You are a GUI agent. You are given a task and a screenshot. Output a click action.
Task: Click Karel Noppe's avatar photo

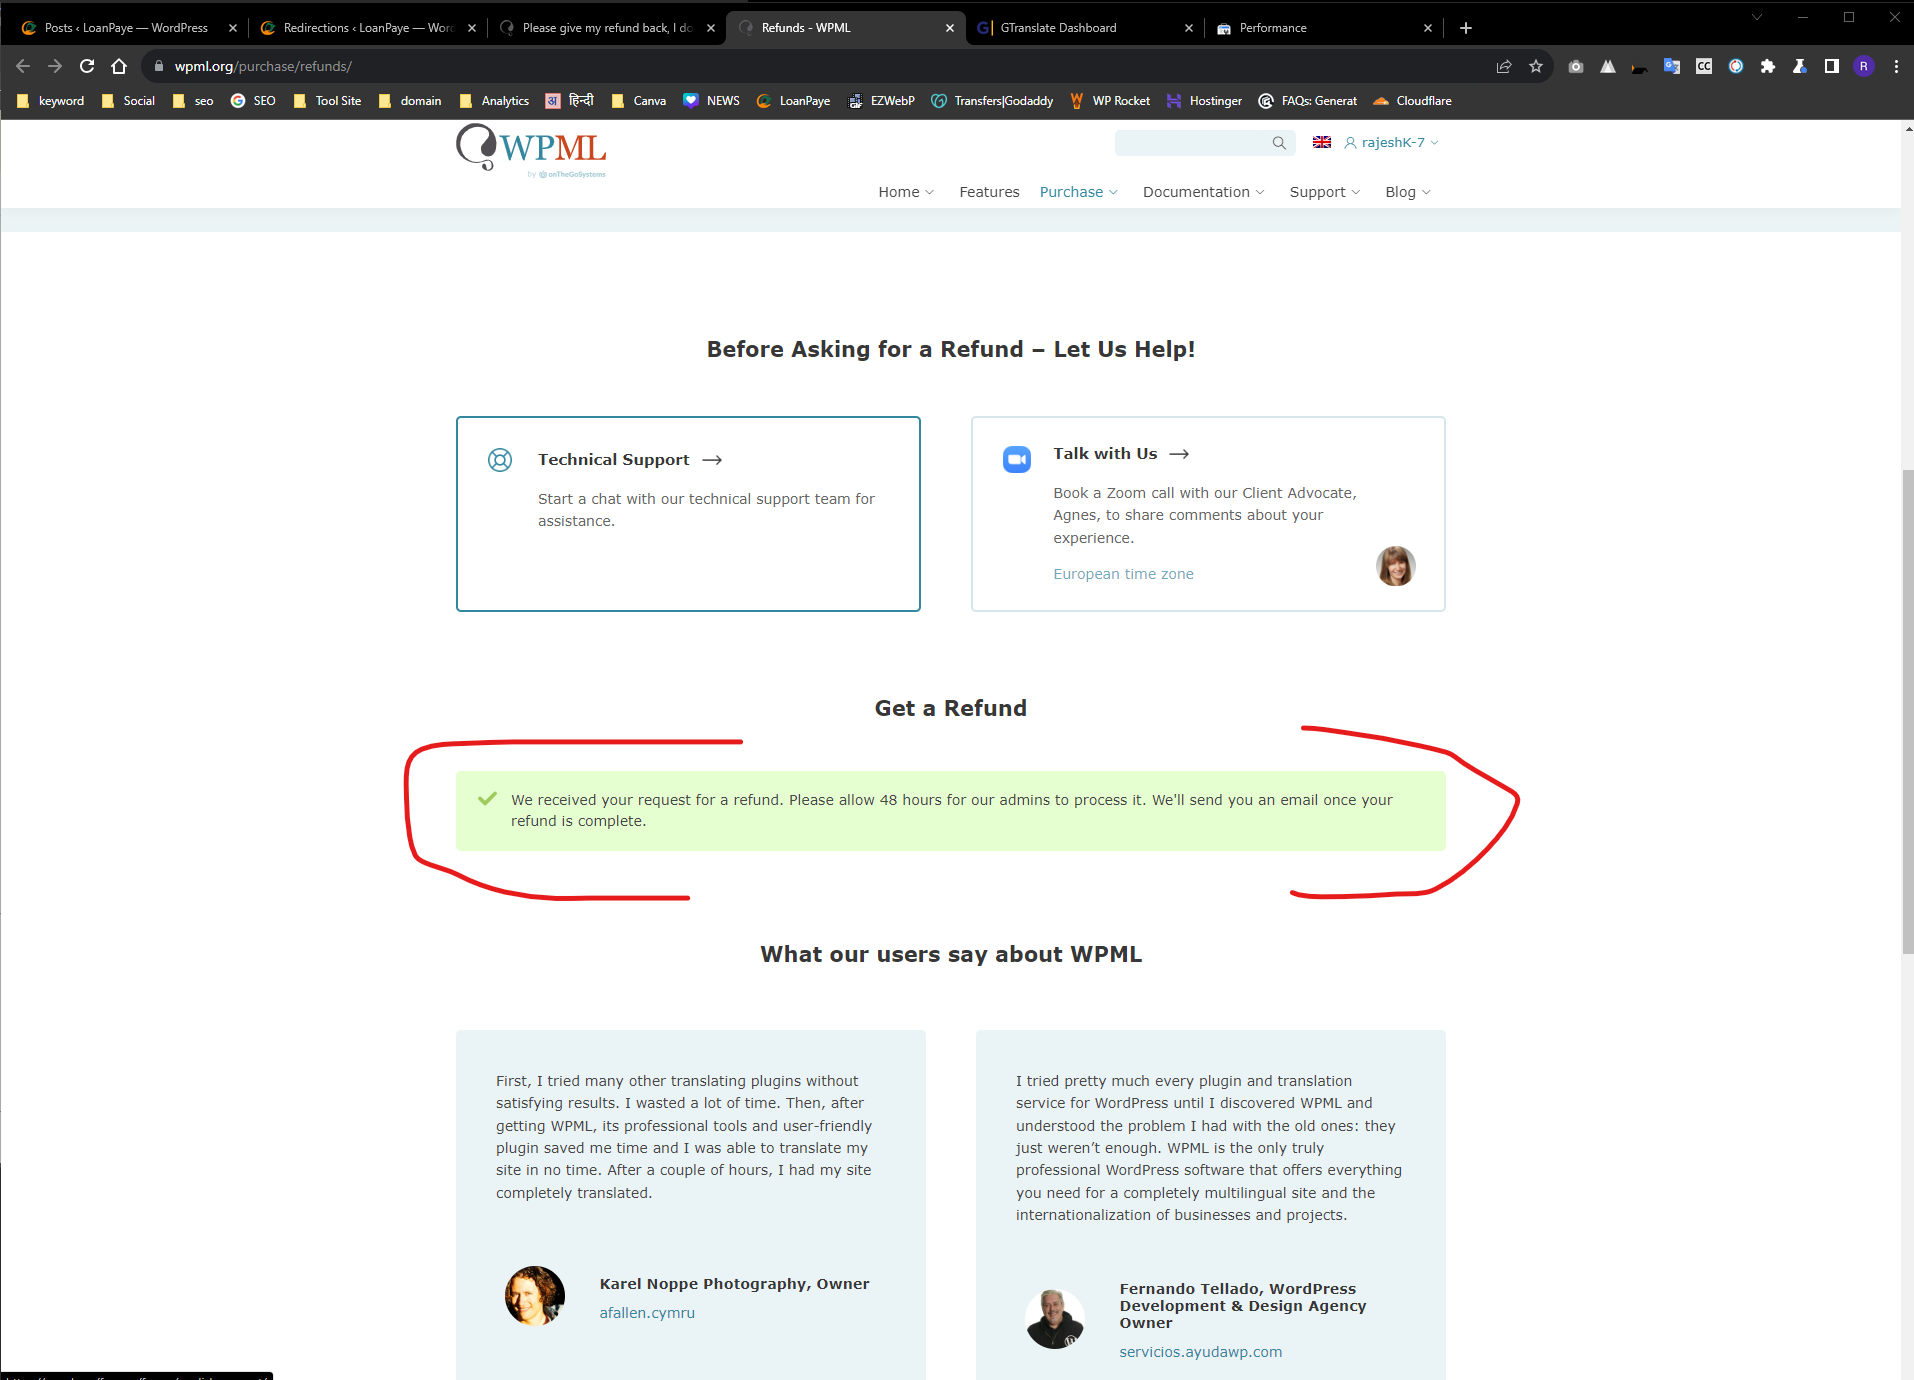point(535,1296)
